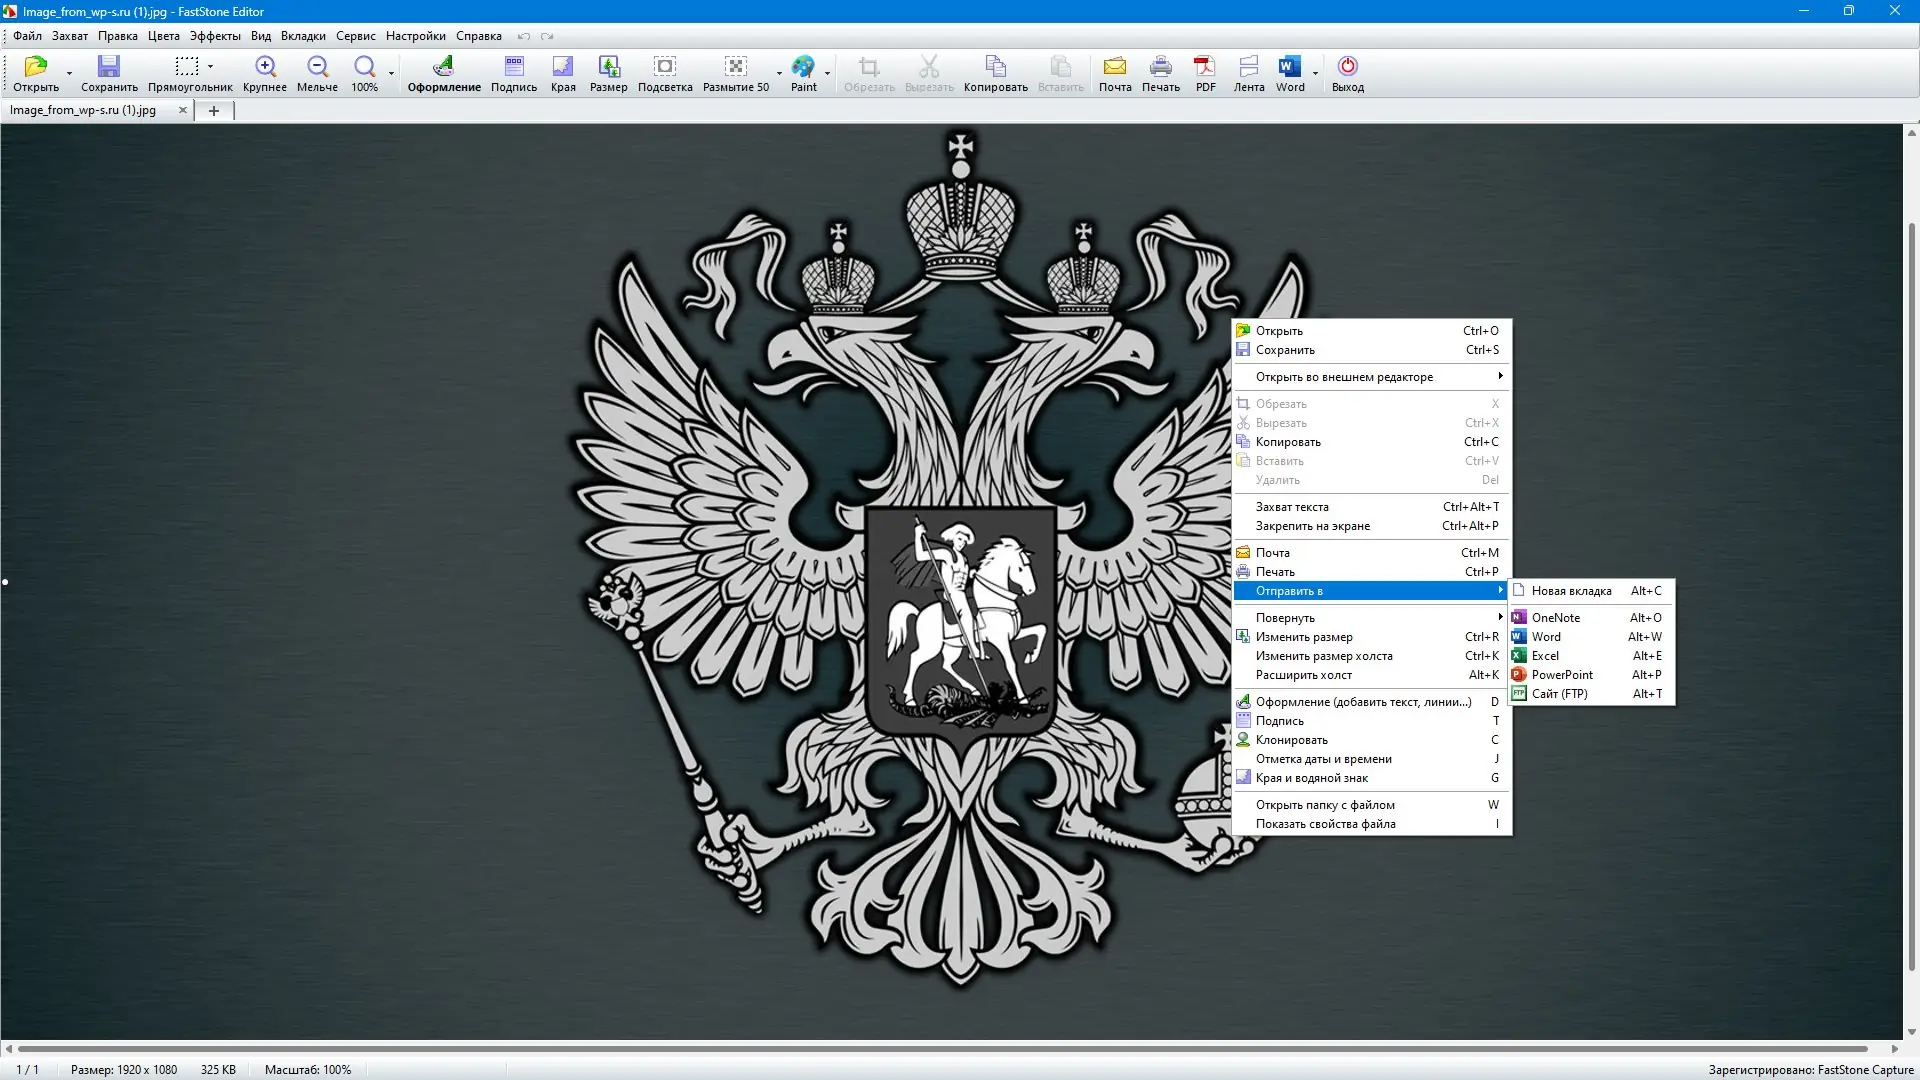Select 'Новая вкладка' in the Отправить в submenu
1920x1080 pixels.
click(1570, 591)
